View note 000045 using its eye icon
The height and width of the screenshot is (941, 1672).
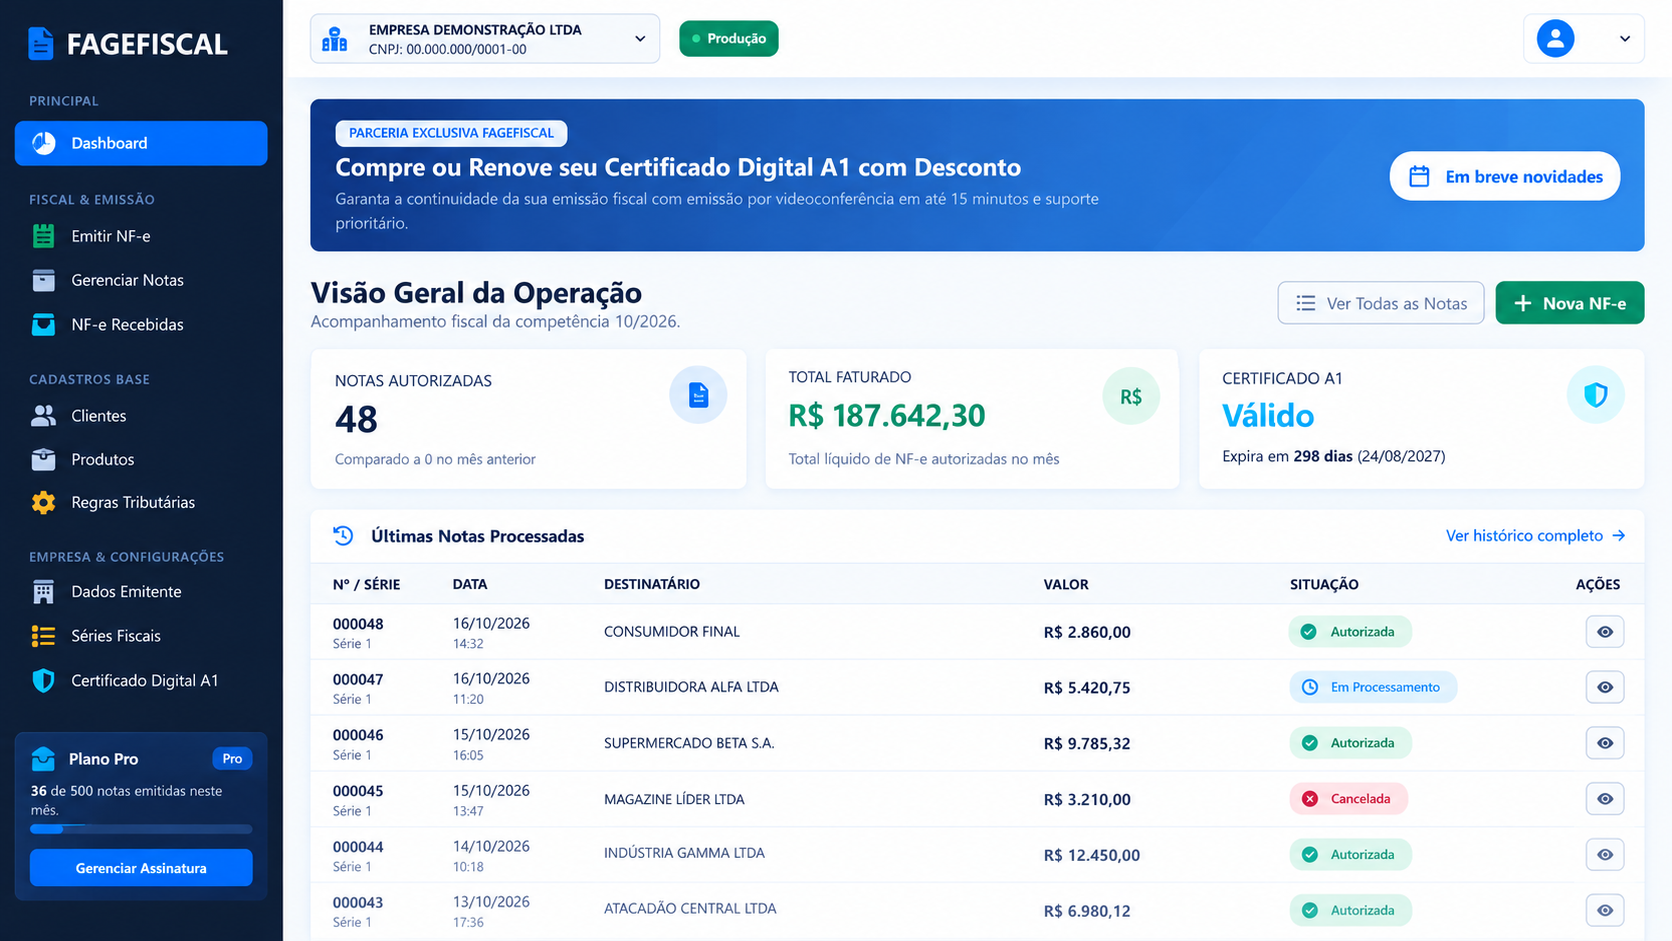1604,799
